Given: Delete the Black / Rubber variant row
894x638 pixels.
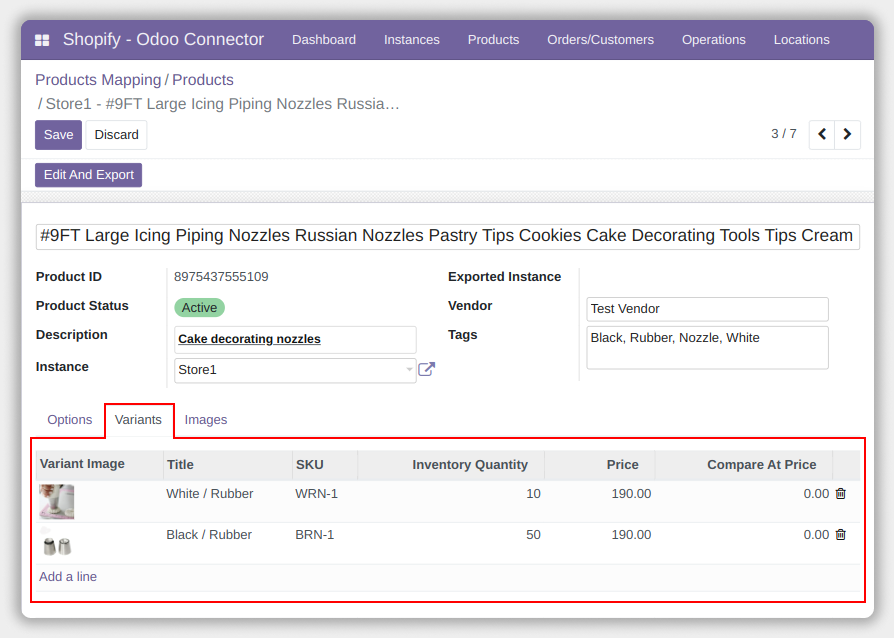Looking at the screenshot, I should coord(840,535).
